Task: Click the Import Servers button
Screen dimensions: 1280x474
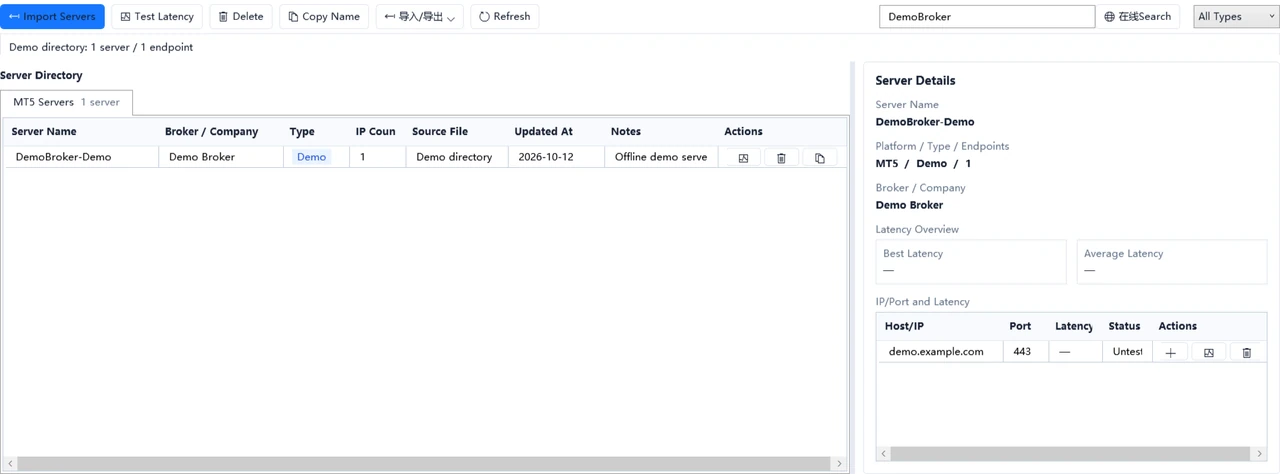Action: coord(52,16)
